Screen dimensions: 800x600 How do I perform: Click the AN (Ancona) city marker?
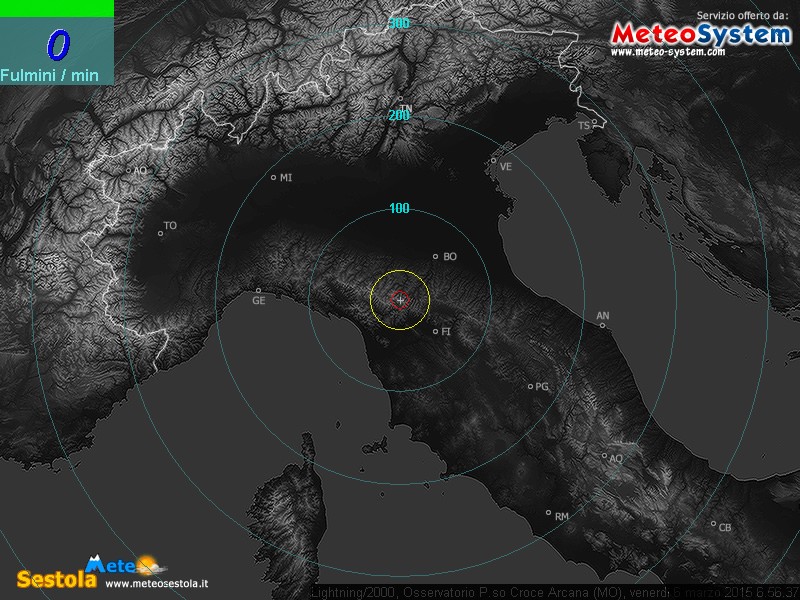pos(602,324)
